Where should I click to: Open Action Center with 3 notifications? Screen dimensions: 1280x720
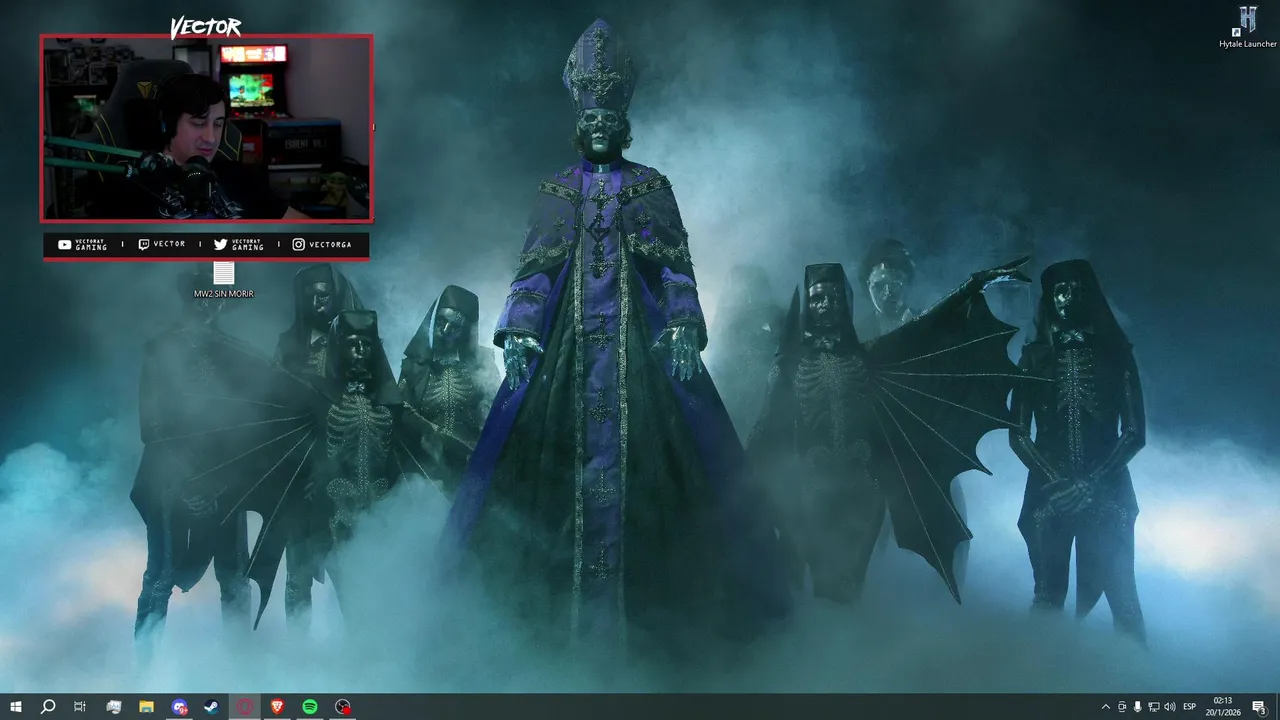click(1259, 707)
